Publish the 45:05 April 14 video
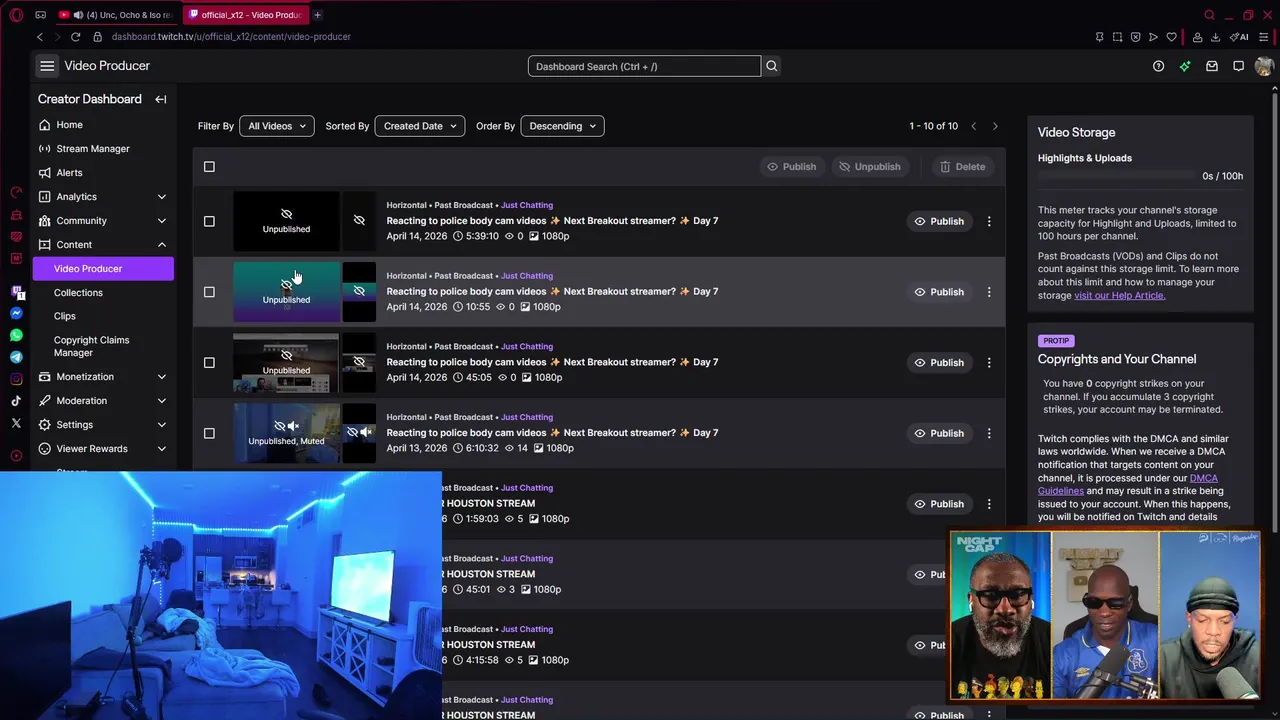Viewport: 1280px width, 720px height. [x=939, y=362]
